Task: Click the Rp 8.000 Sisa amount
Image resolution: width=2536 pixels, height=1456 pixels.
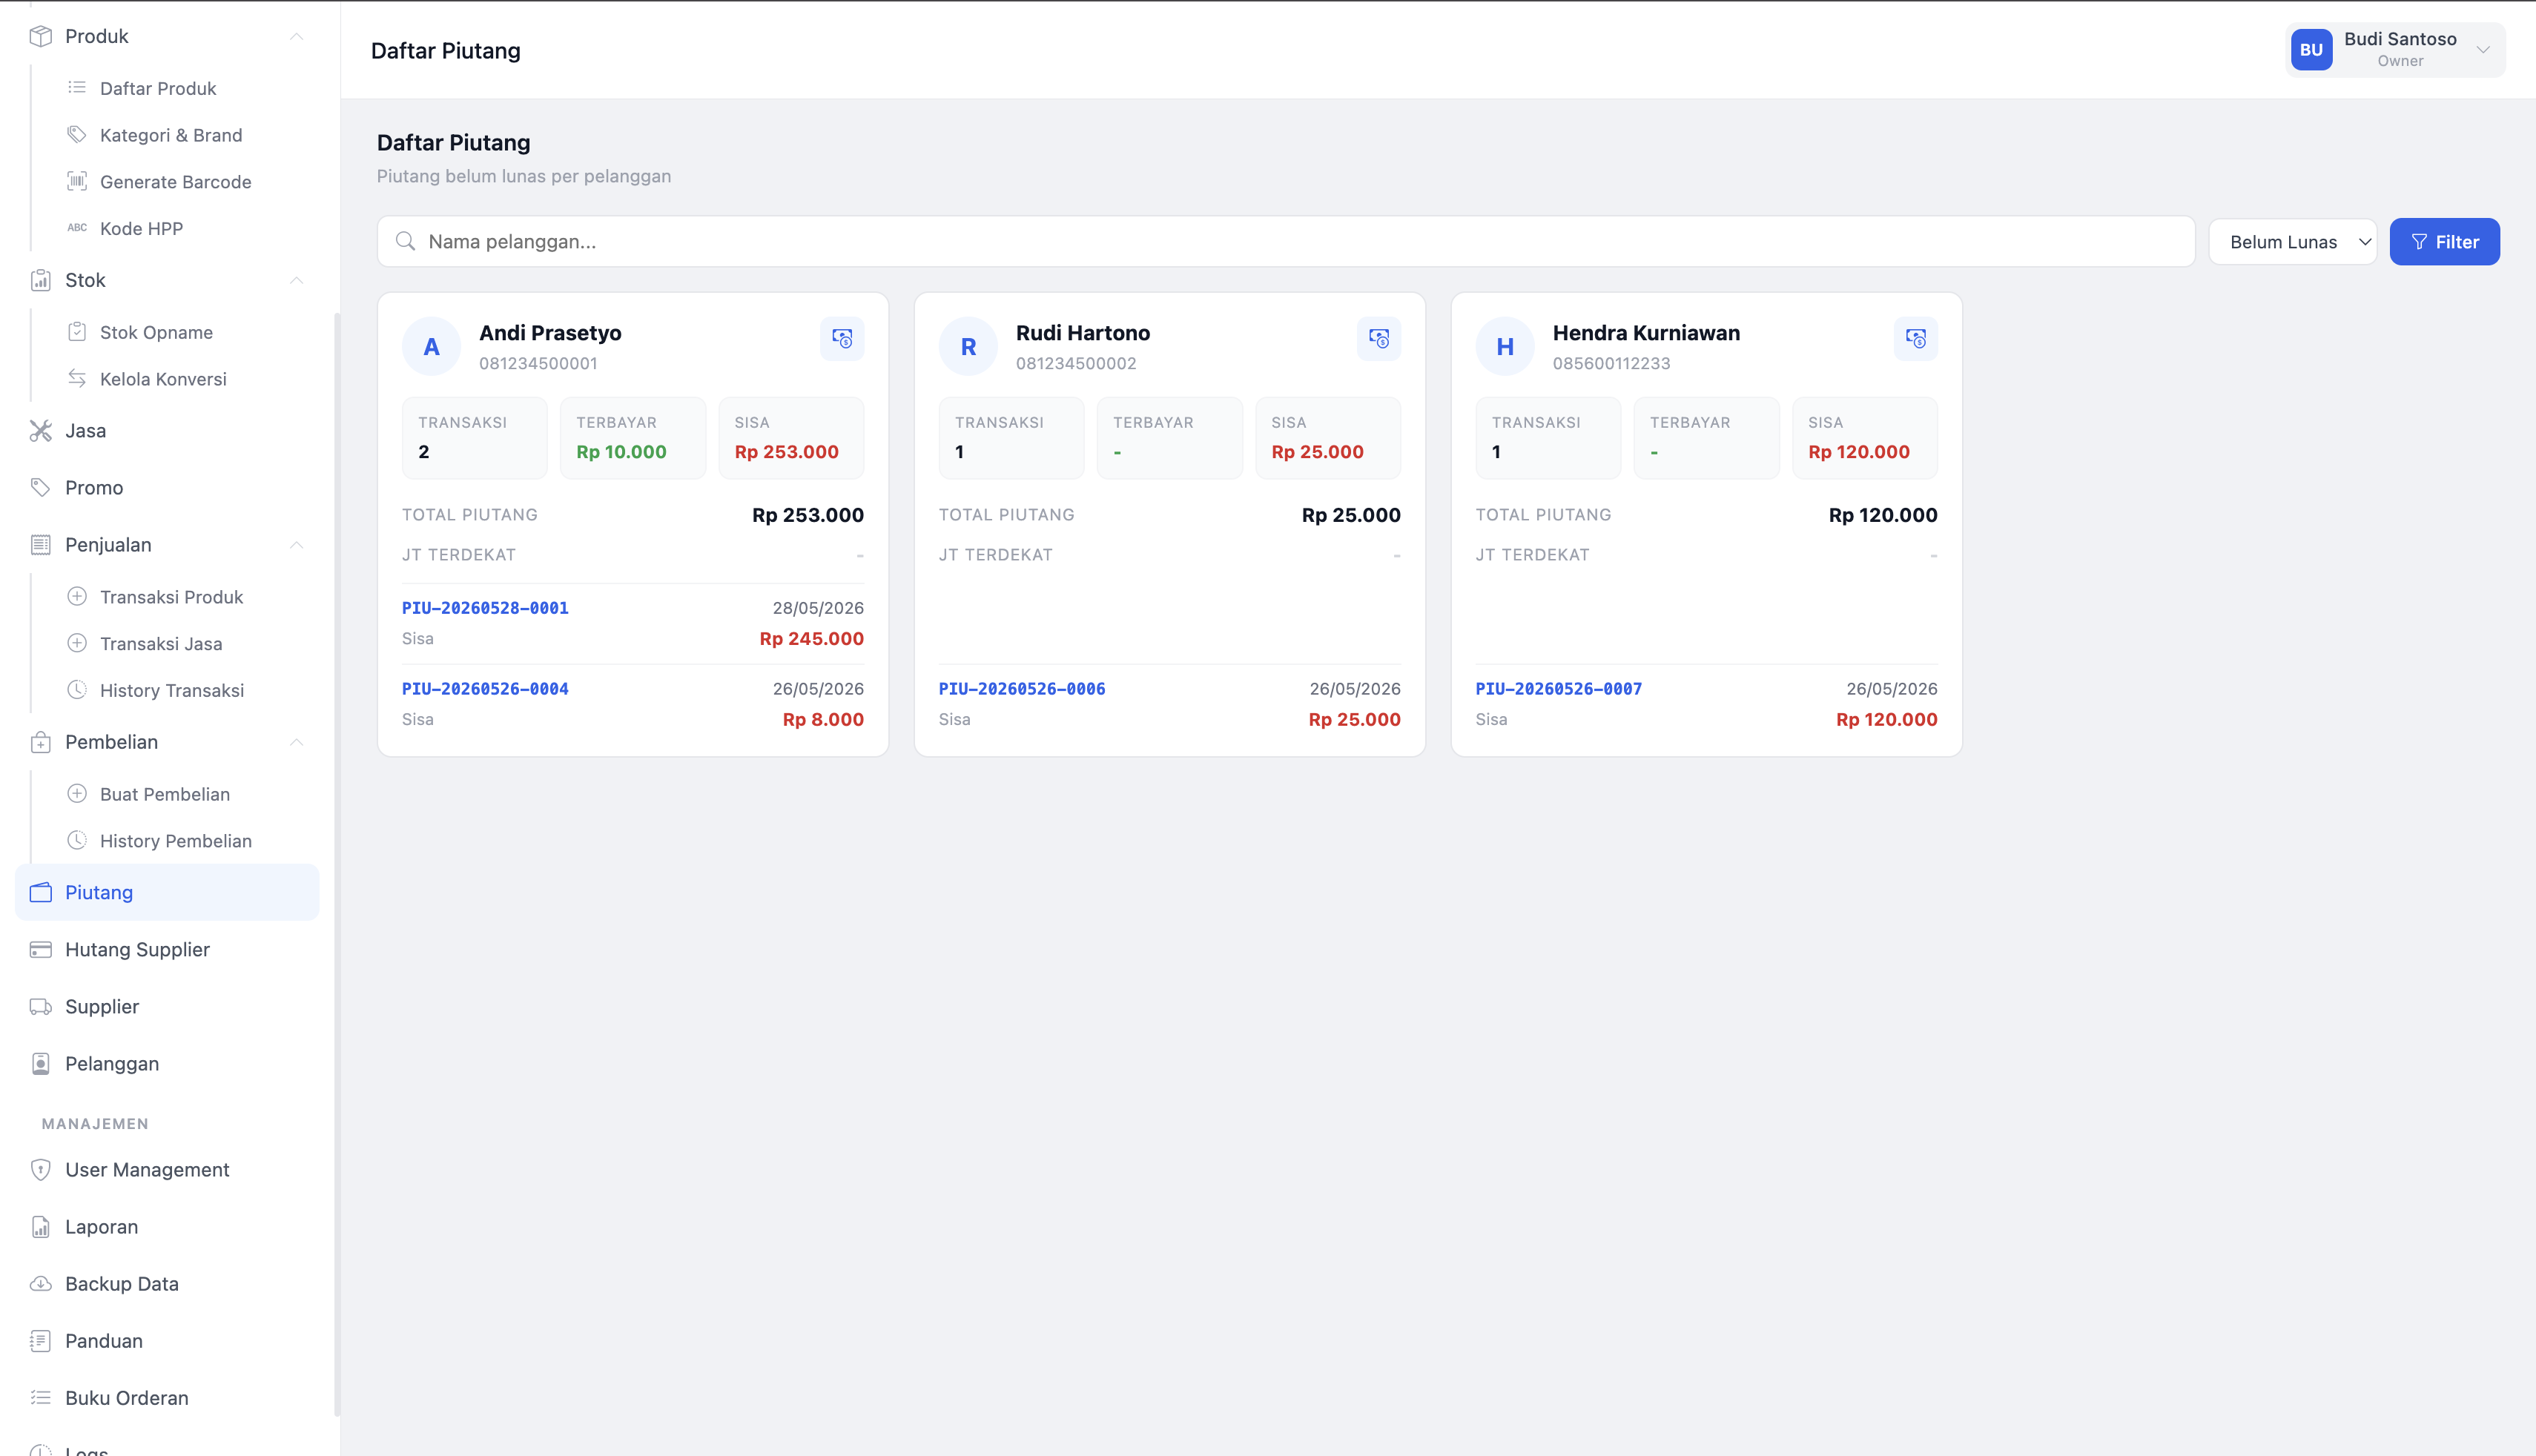Action: pos(823,720)
